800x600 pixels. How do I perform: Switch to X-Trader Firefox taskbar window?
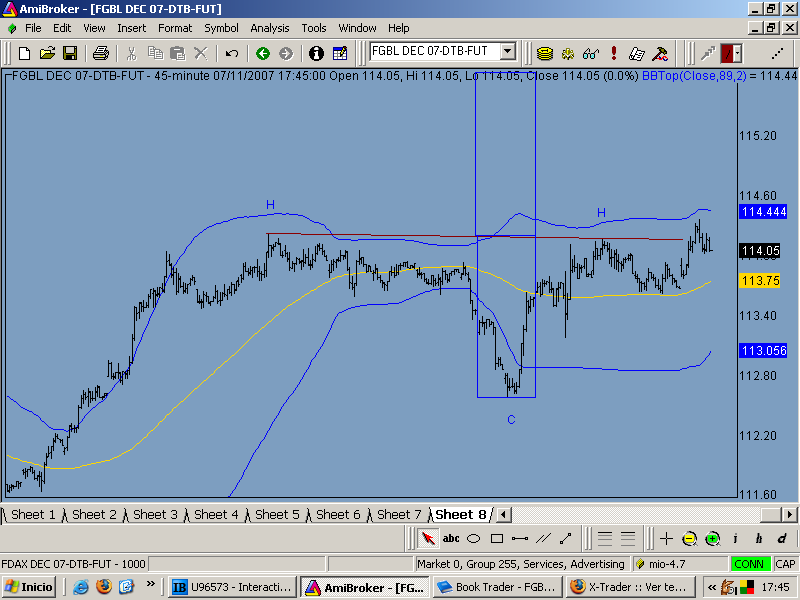[630, 587]
